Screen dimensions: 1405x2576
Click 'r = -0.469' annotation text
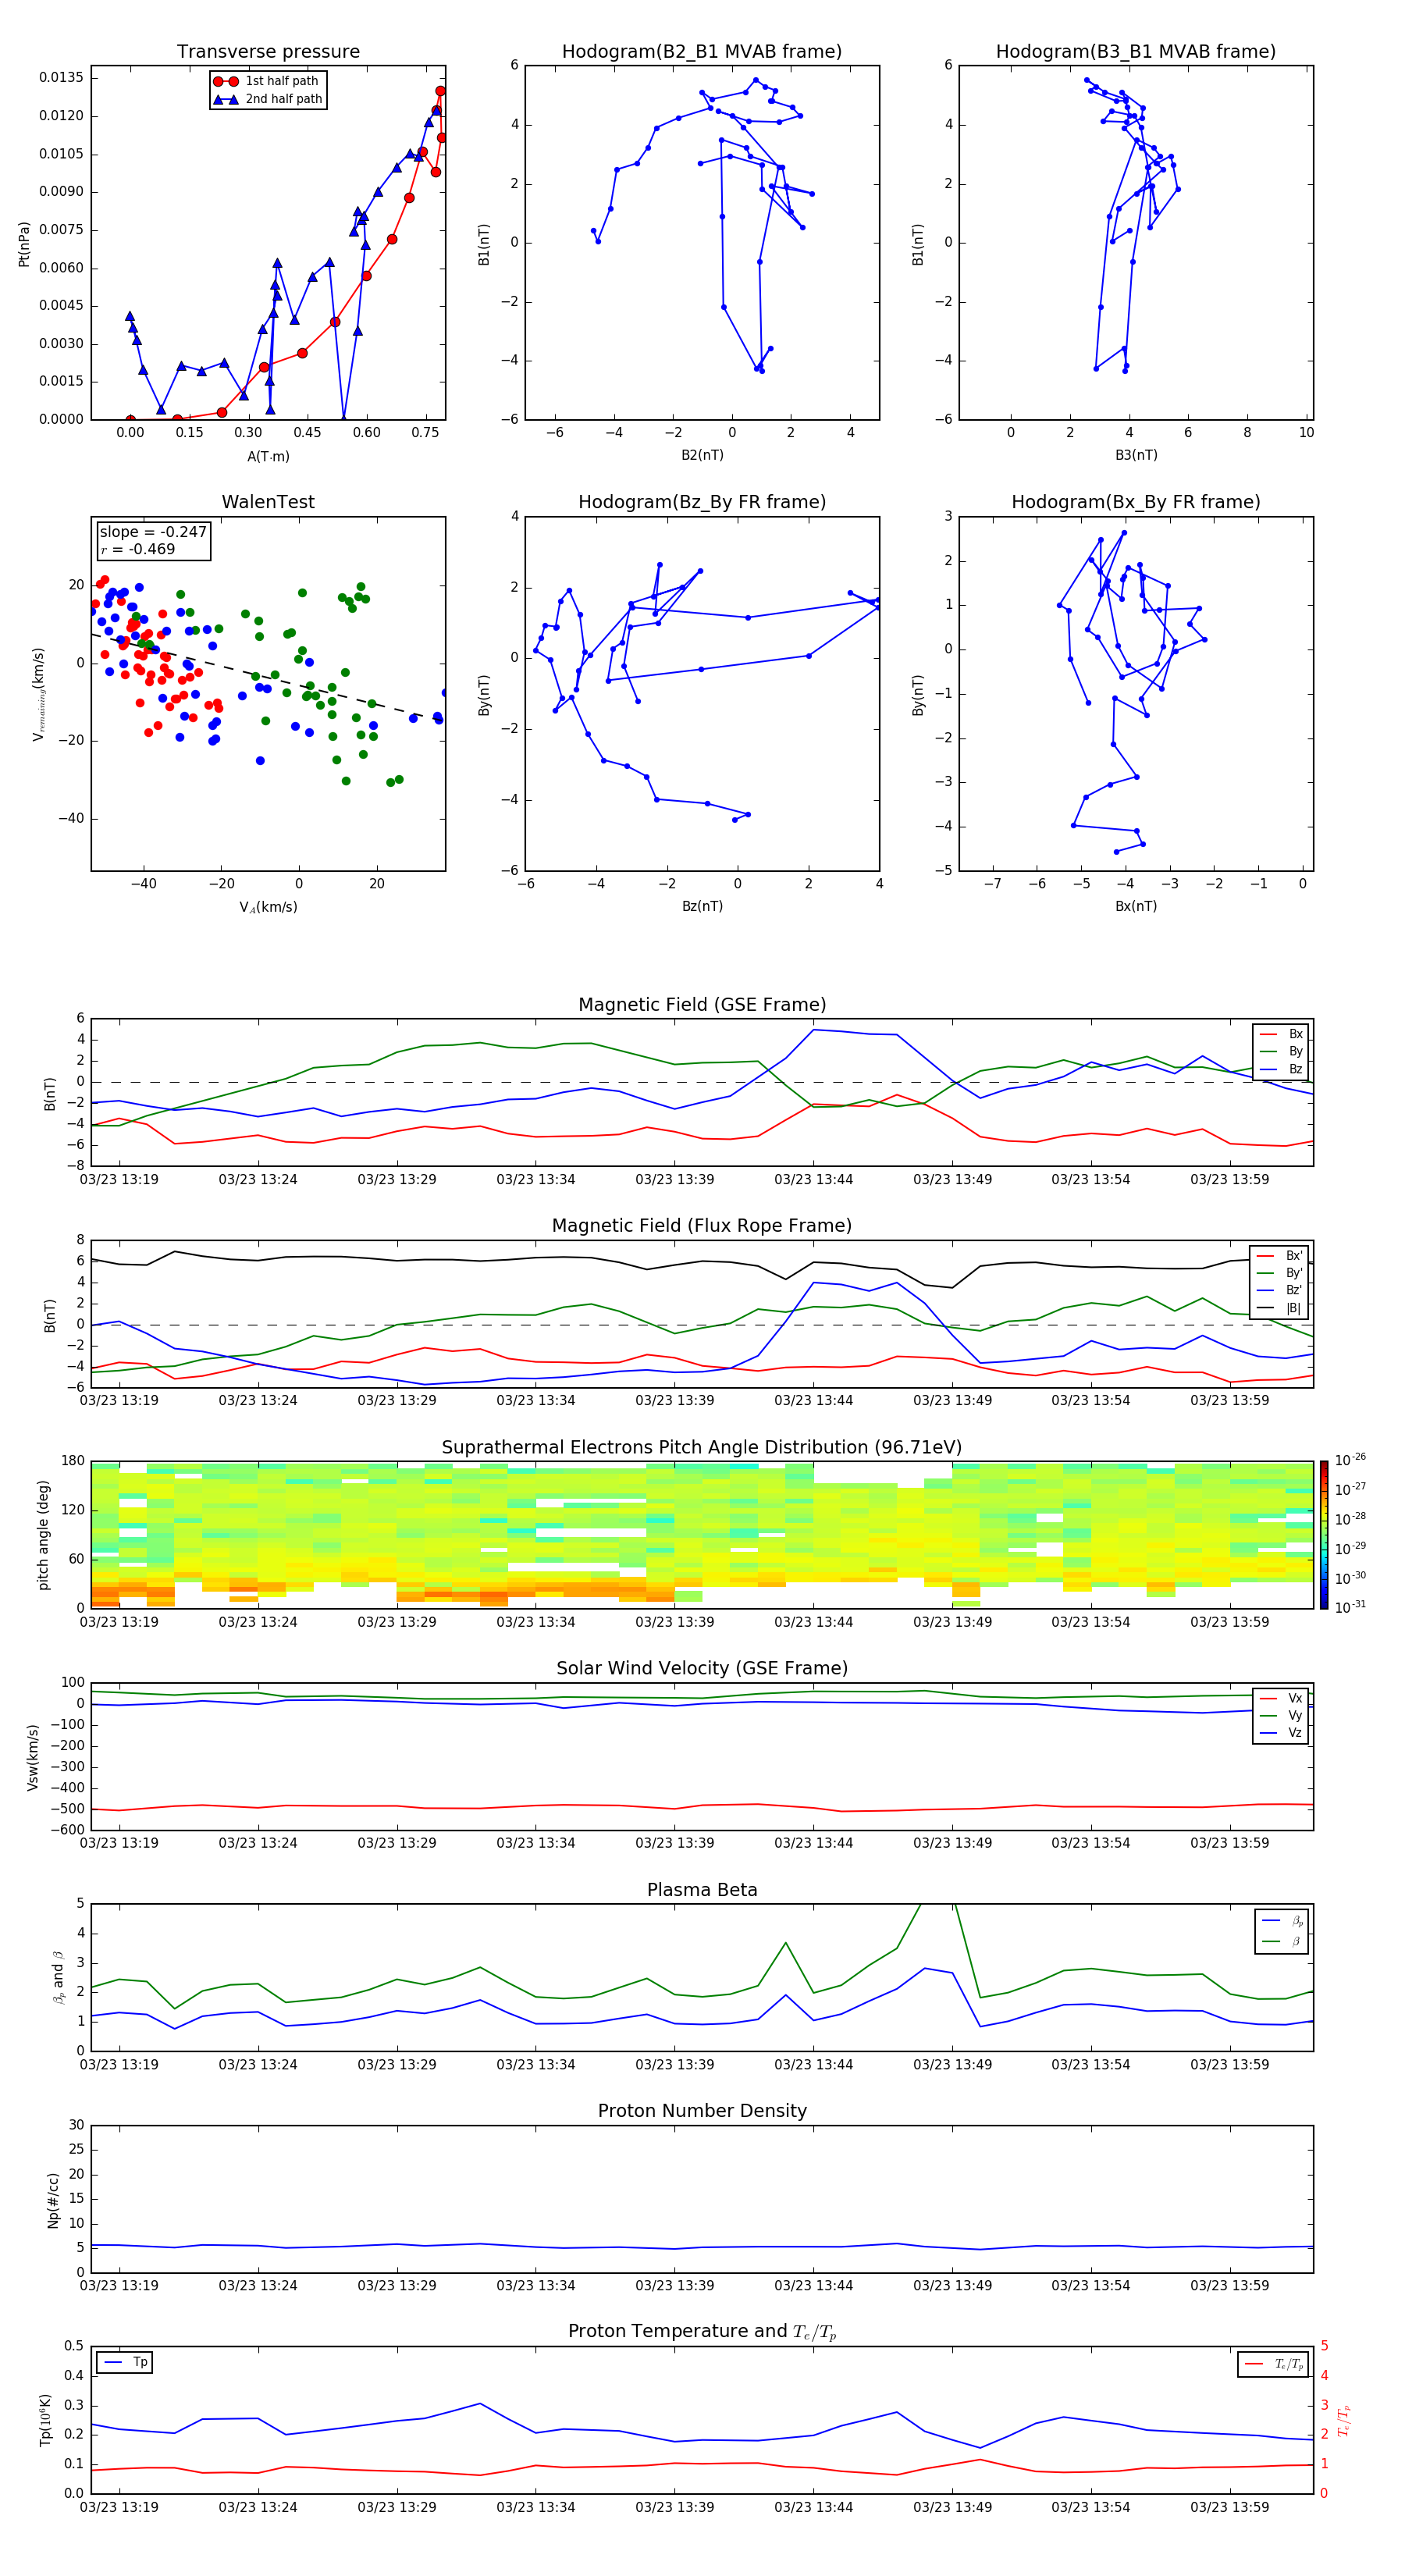[138, 549]
